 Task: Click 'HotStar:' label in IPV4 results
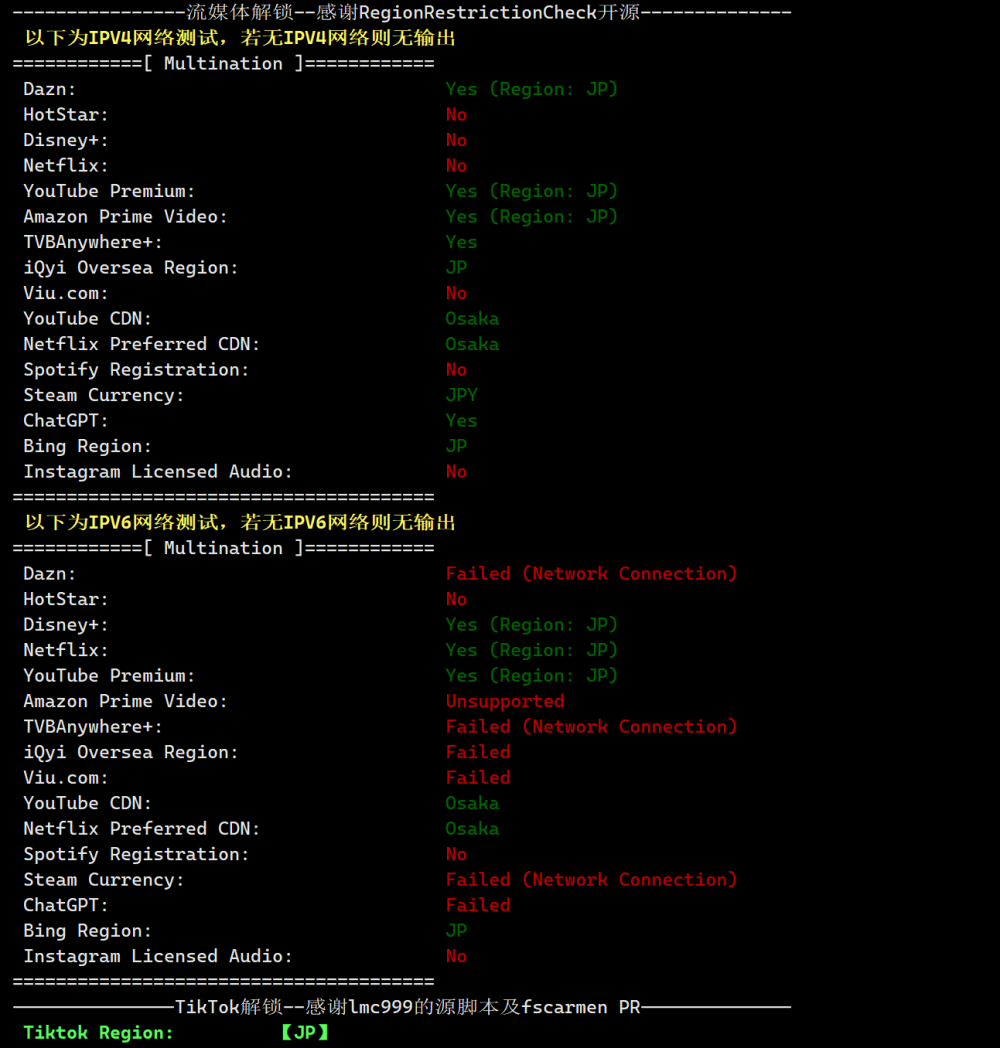[x=66, y=115]
